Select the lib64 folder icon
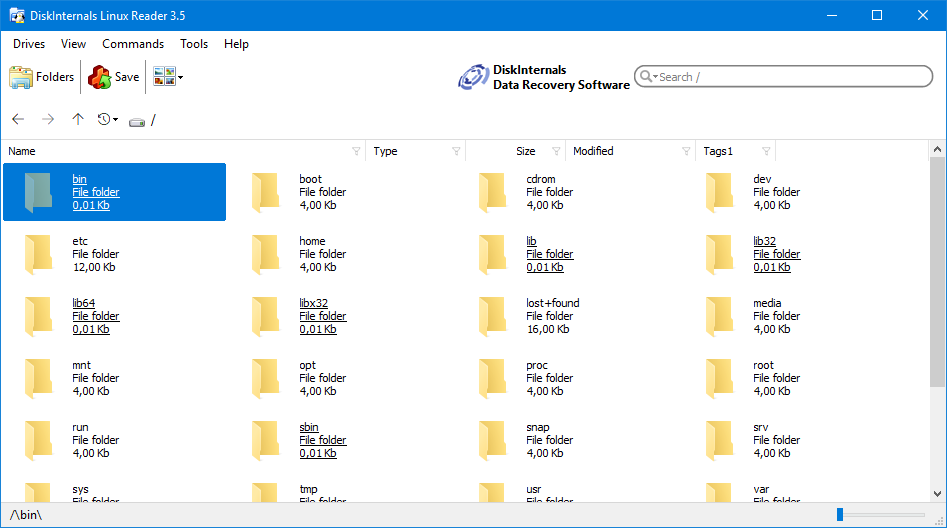Image resolution: width=947 pixels, height=528 pixels. pos(38,317)
